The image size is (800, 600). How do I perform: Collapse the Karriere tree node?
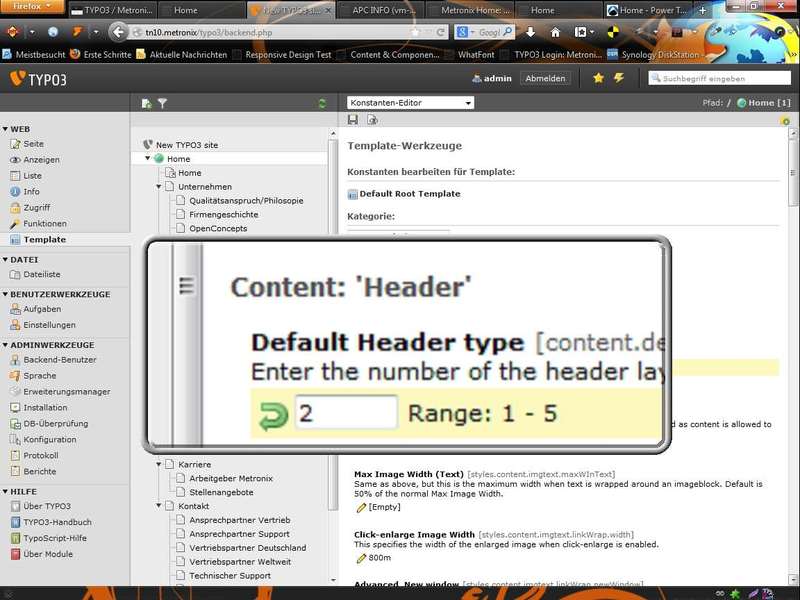click(x=159, y=464)
